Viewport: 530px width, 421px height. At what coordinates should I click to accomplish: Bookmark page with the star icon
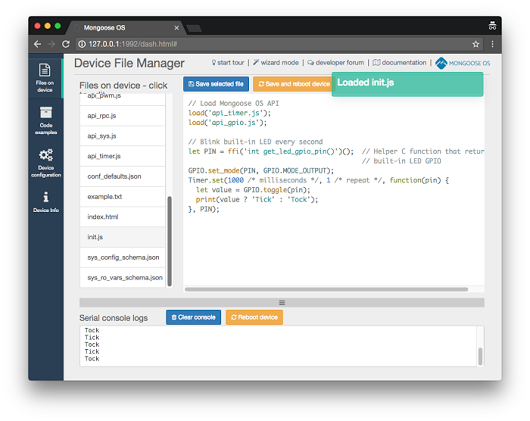pos(476,44)
